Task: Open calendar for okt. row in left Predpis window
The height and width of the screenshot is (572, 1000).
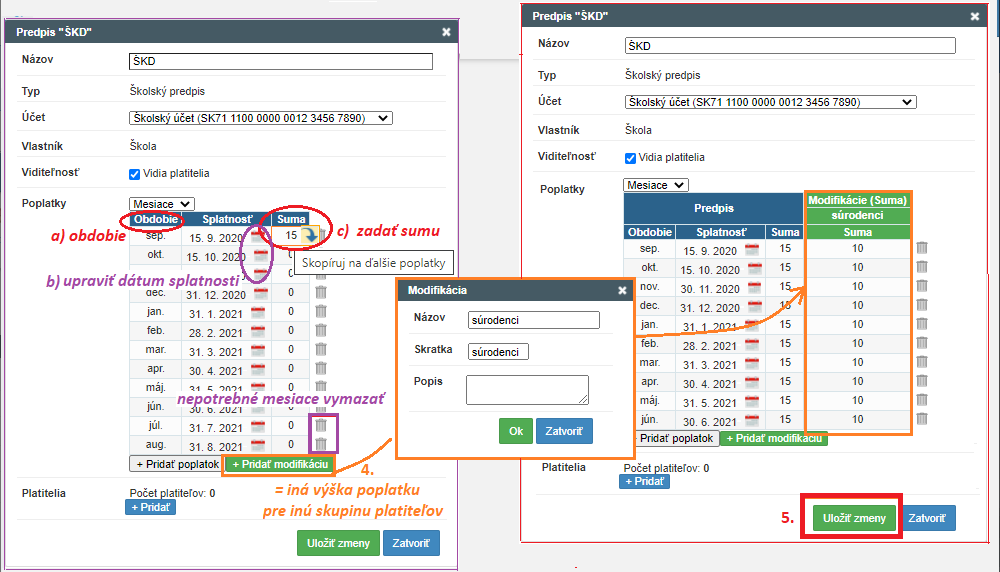Action: [260, 256]
